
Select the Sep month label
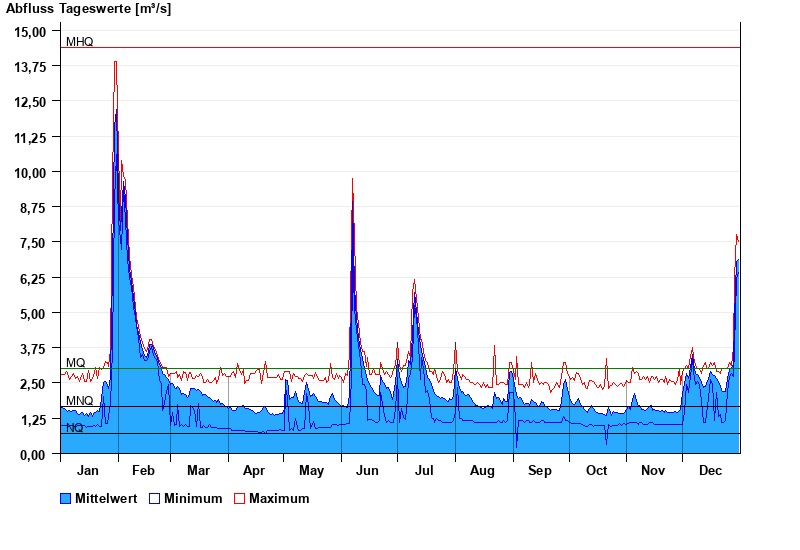point(539,470)
